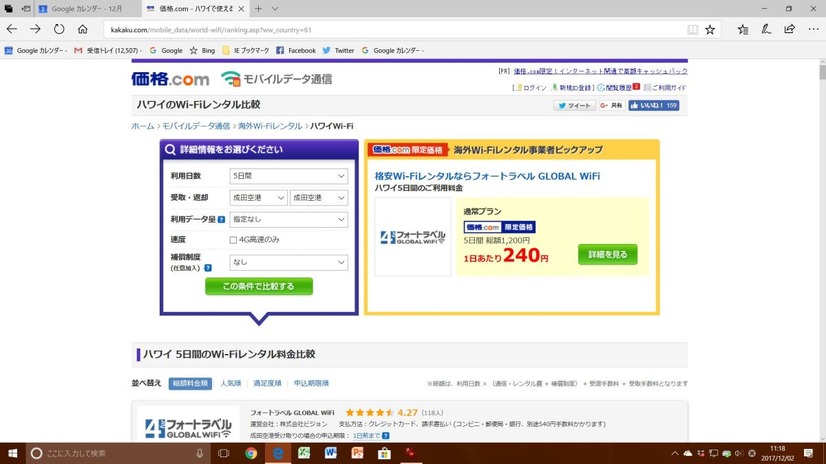Open the 利用日数 dropdown
Viewport: 826px width, 464px height.
pyautogui.click(x=289, y=176)
